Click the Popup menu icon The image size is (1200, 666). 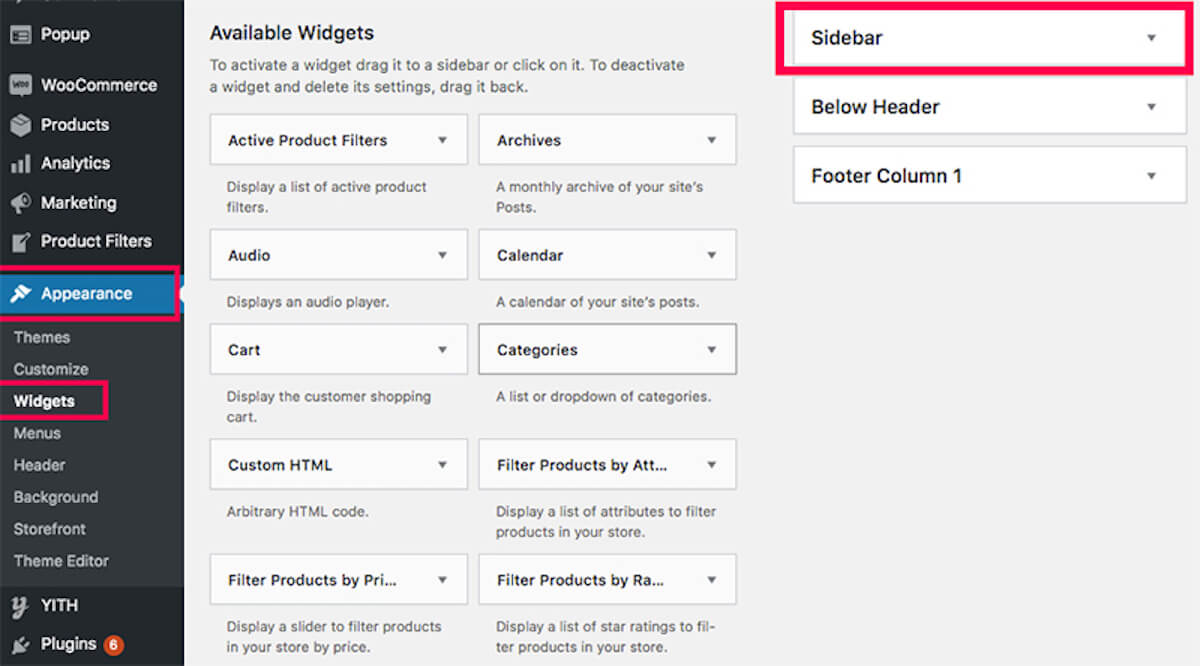(x=20, y=34)
